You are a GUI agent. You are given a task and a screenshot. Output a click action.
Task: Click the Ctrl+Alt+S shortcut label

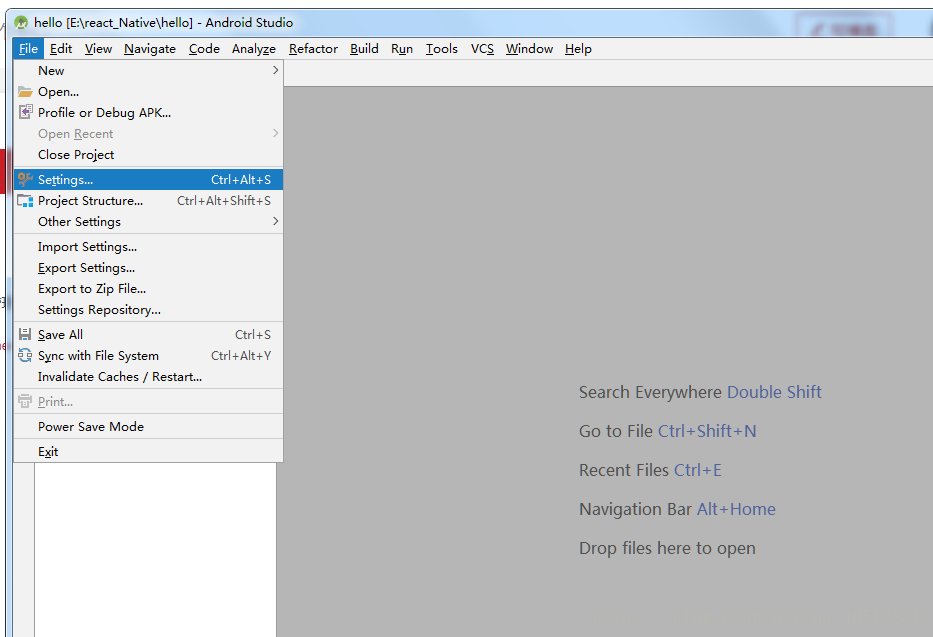pos(241,180)
